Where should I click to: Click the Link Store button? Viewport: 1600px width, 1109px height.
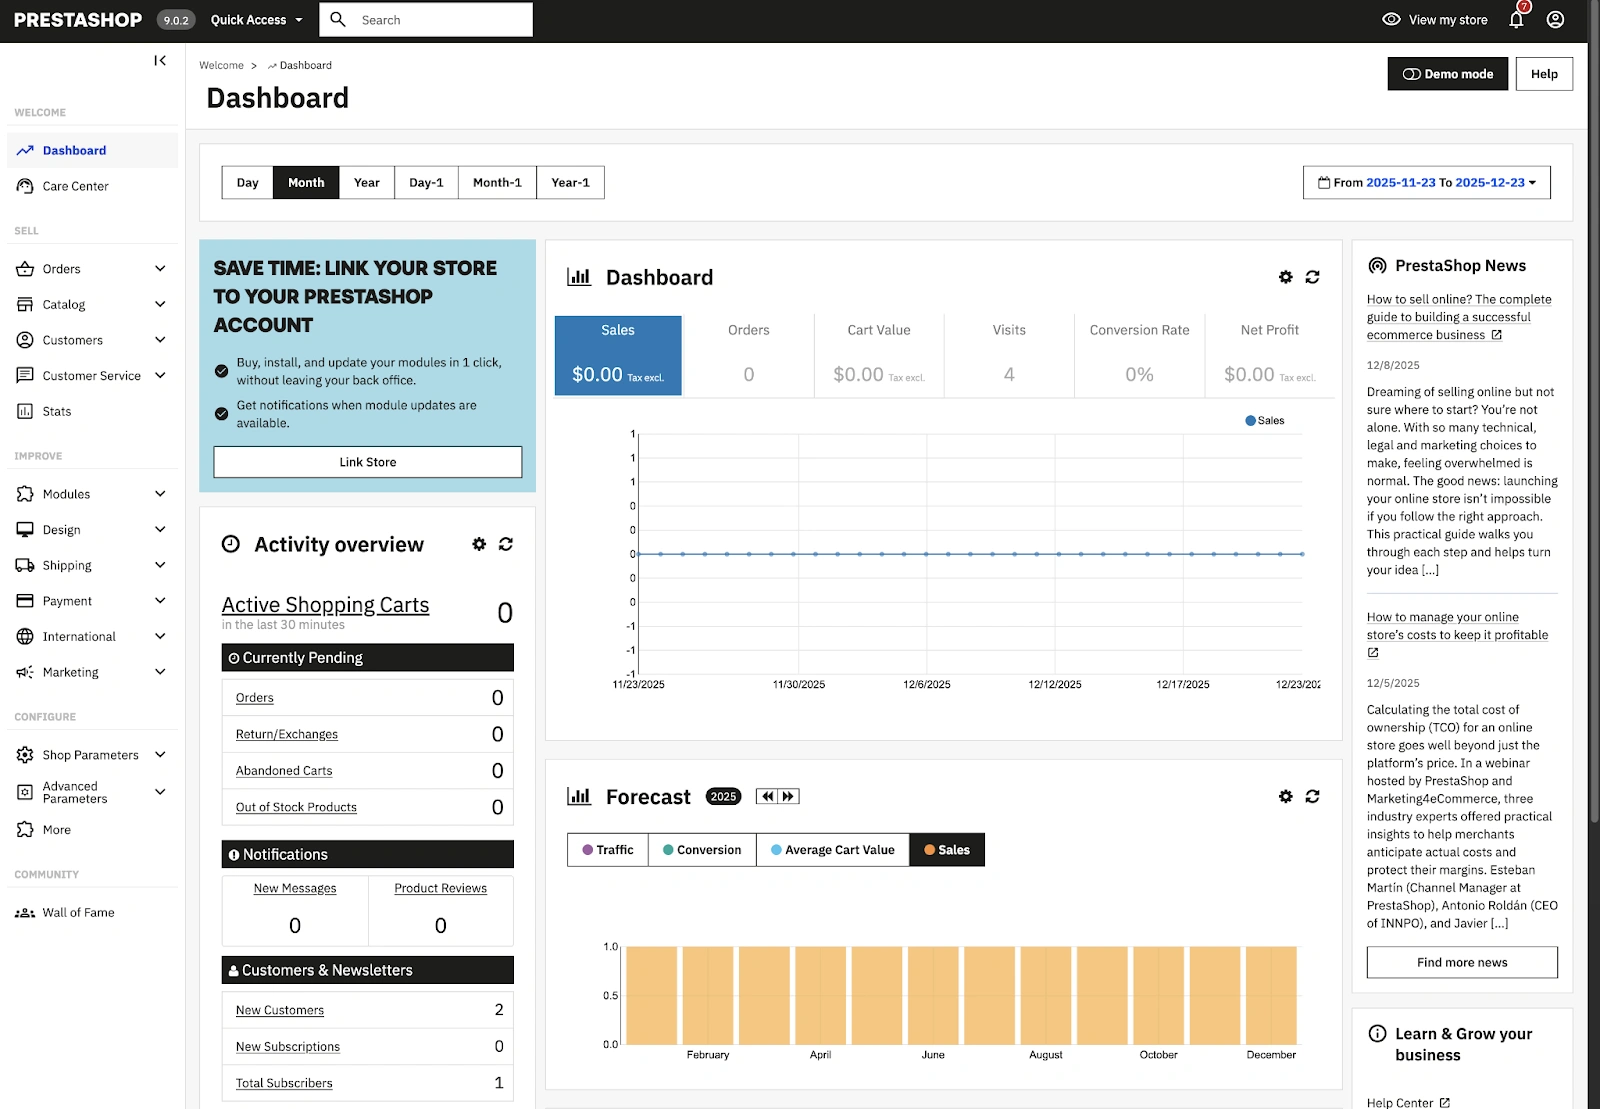pyautogui.click(x=367, y=462)
